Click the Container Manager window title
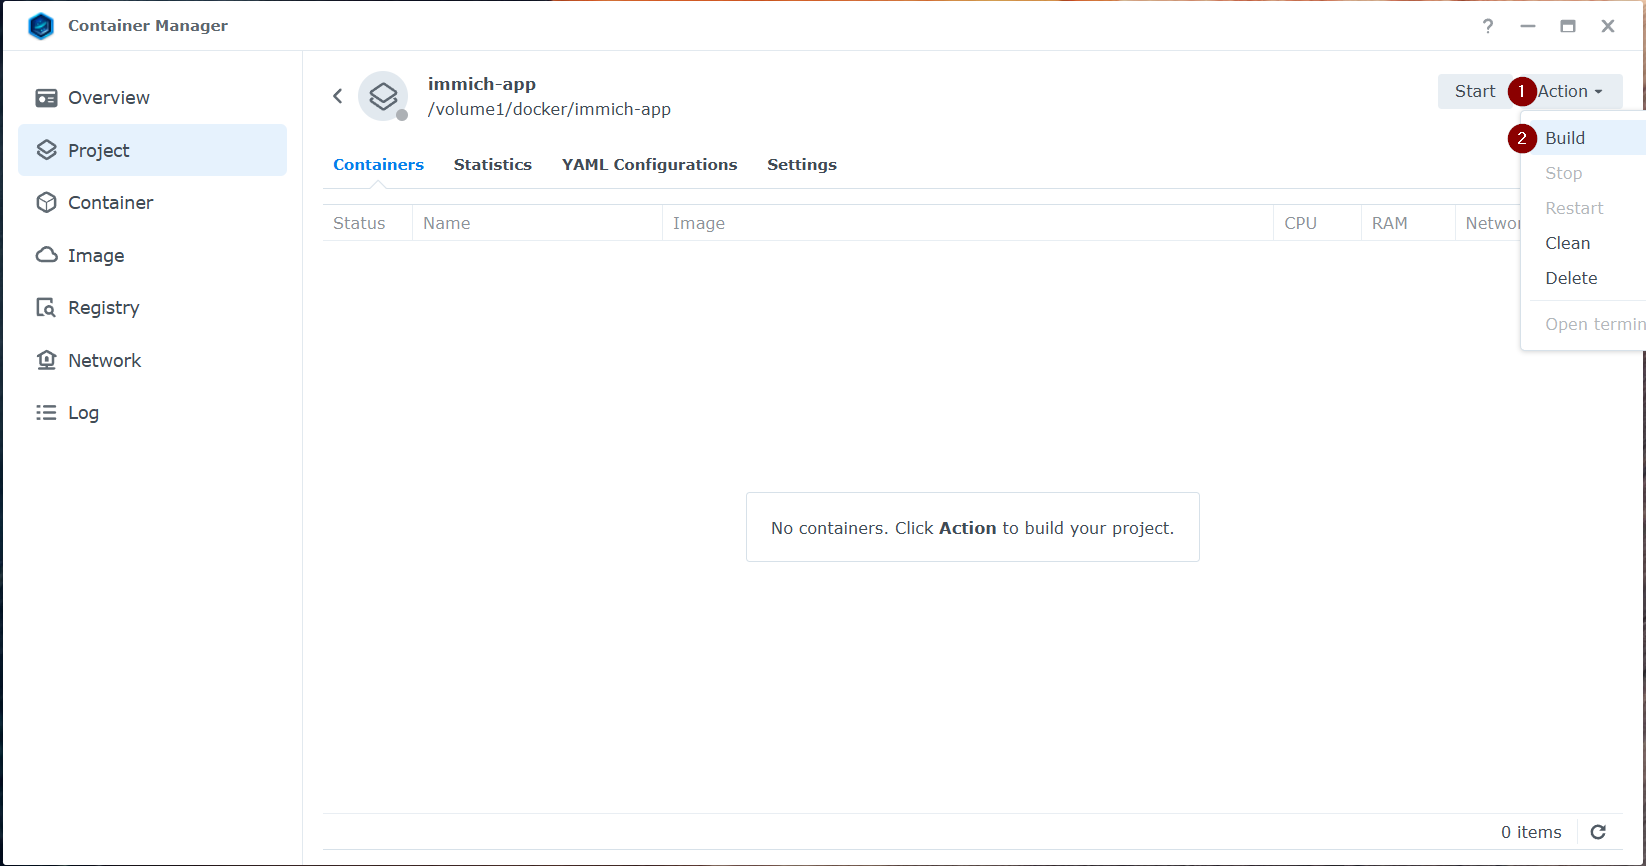The width and height of the screenshot is (1646, 866). (x=148, y=26)
